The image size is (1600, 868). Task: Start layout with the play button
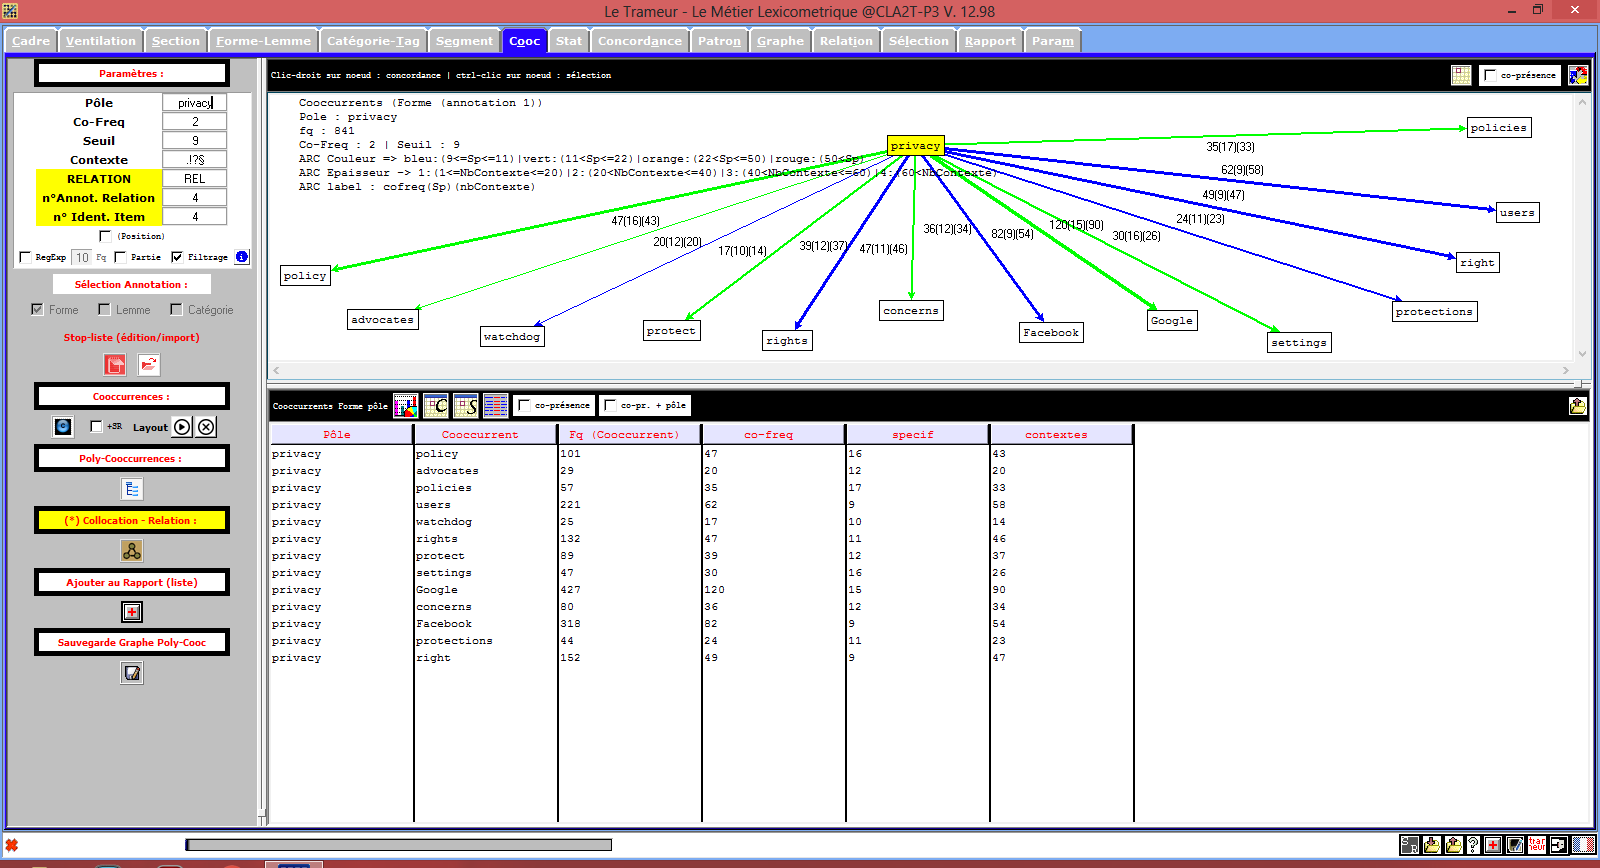[182, 427]
